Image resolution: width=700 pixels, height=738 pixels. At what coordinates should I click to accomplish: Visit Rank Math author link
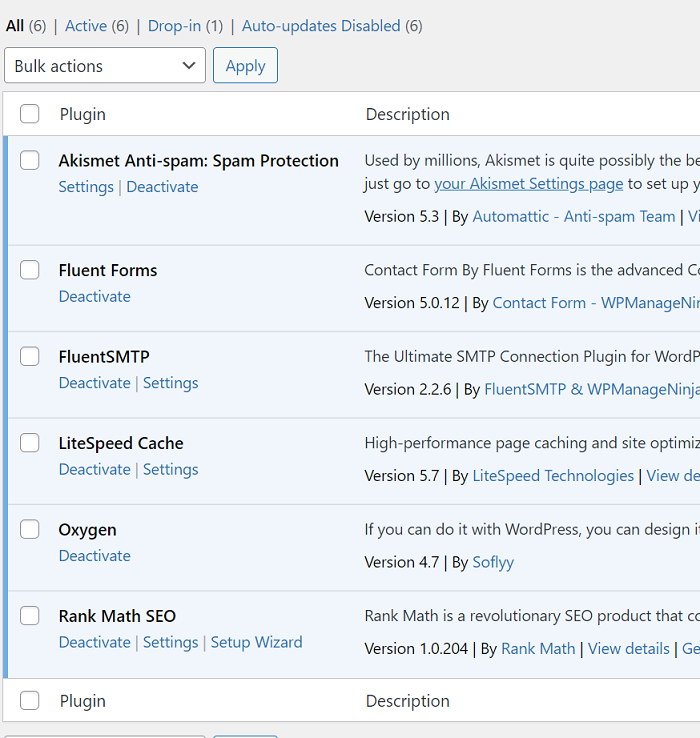click(538, 649)
